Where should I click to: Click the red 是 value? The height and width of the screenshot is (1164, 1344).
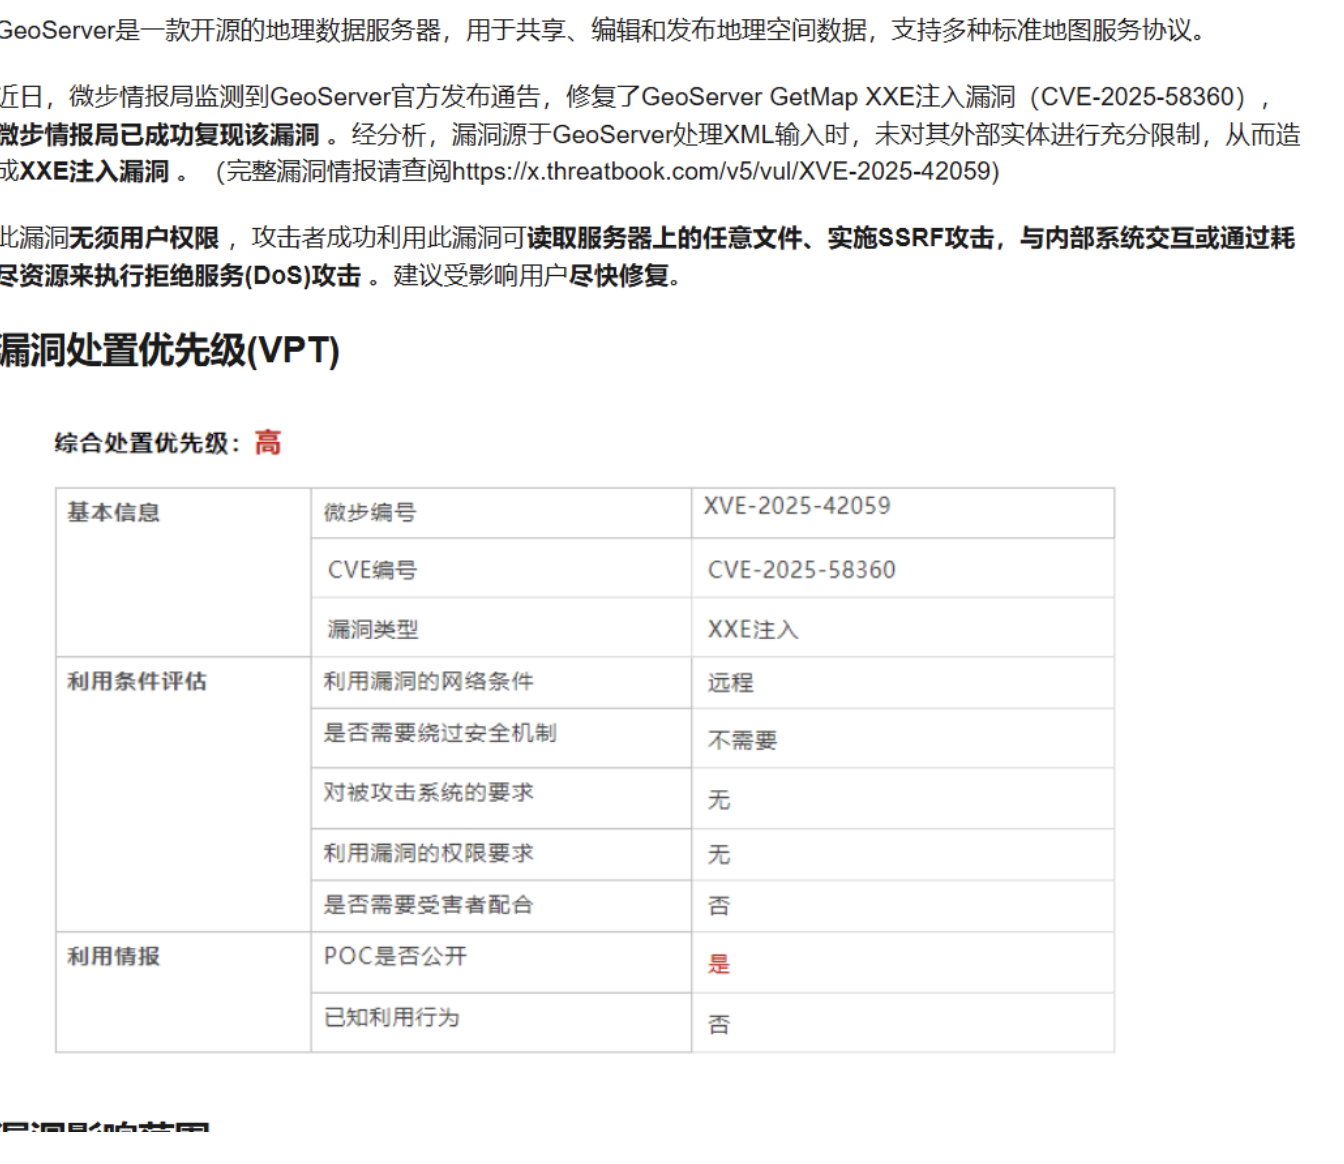(x=719, y=964)
